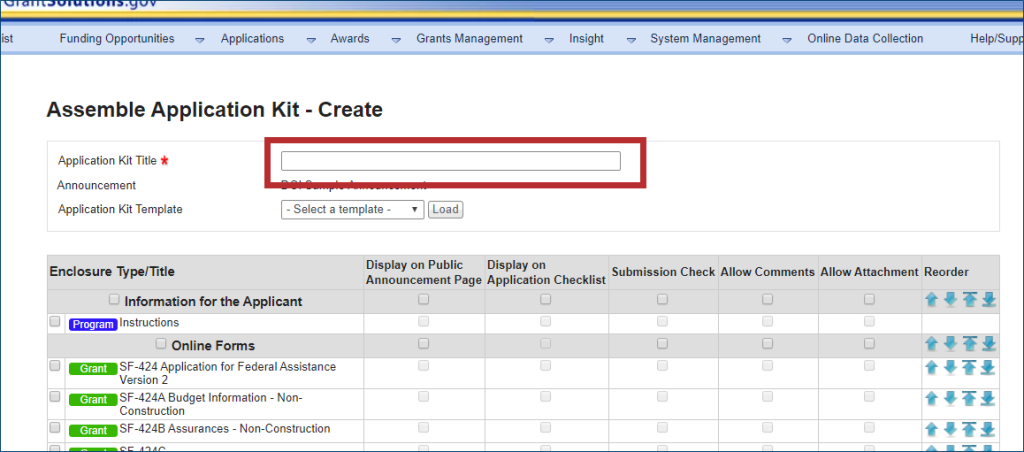Open the Awards menu
Screen dimensions: 1024x452
pos(350,39)
